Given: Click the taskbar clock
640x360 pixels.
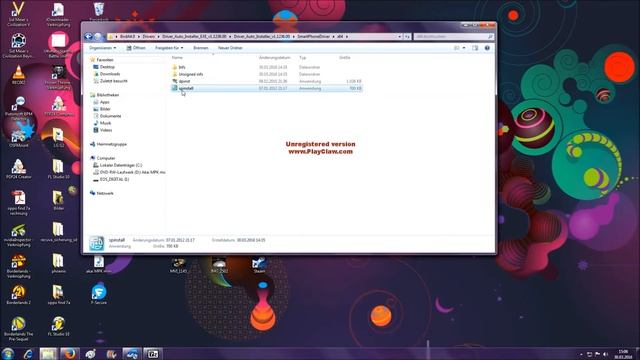Looking at the screenshot, I should click(623, 354).
